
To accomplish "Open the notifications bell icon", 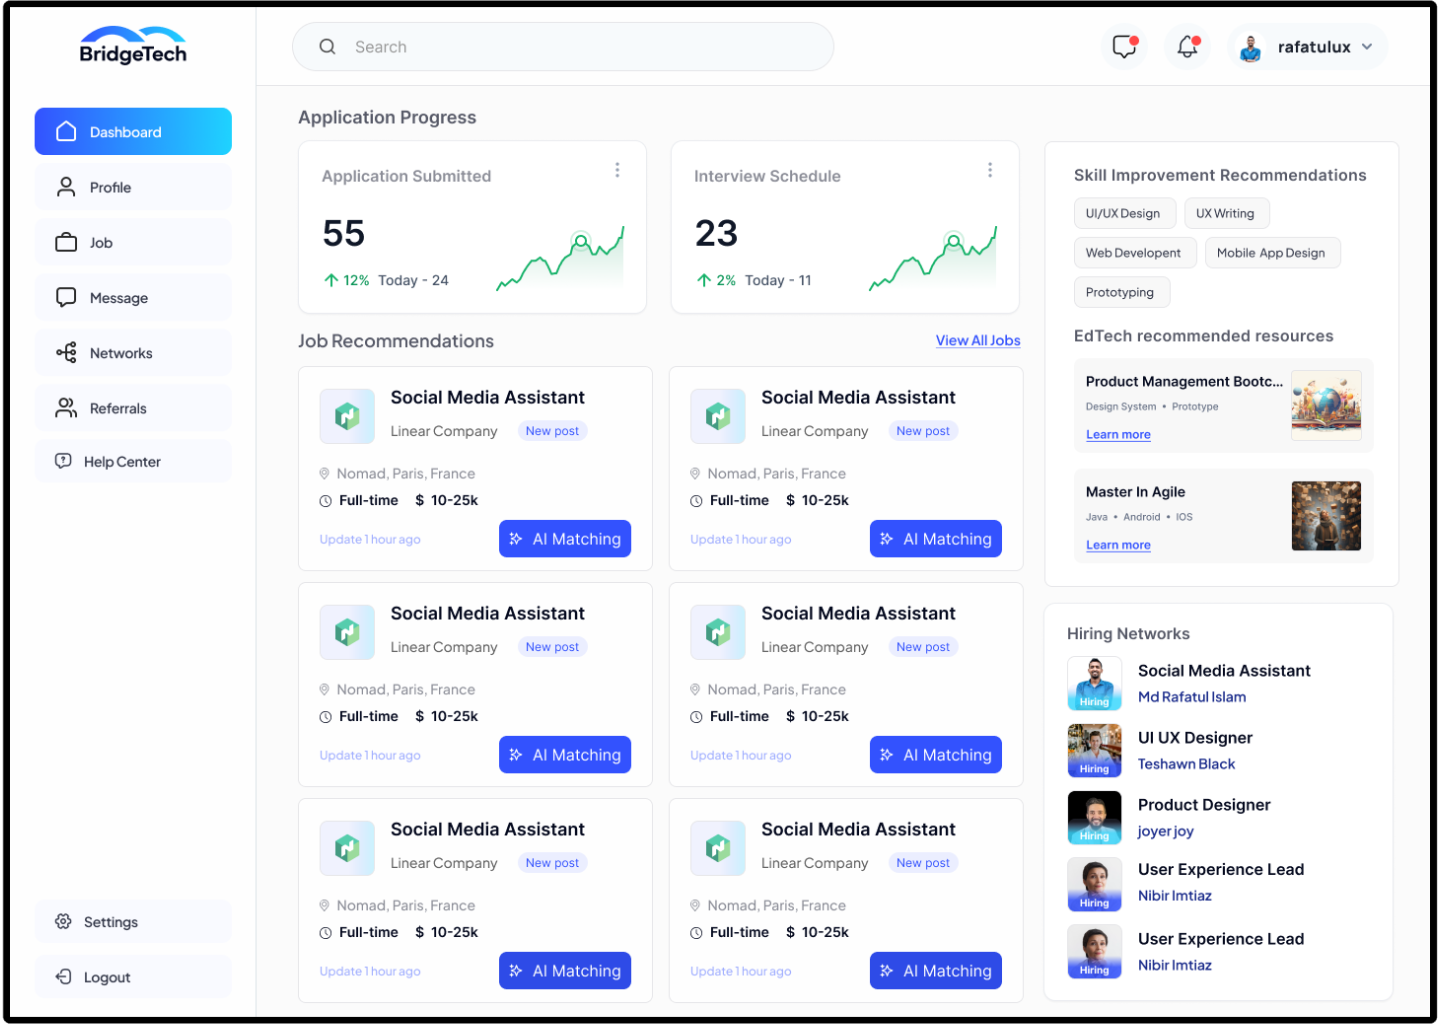I will click(x=1186, y=46).
